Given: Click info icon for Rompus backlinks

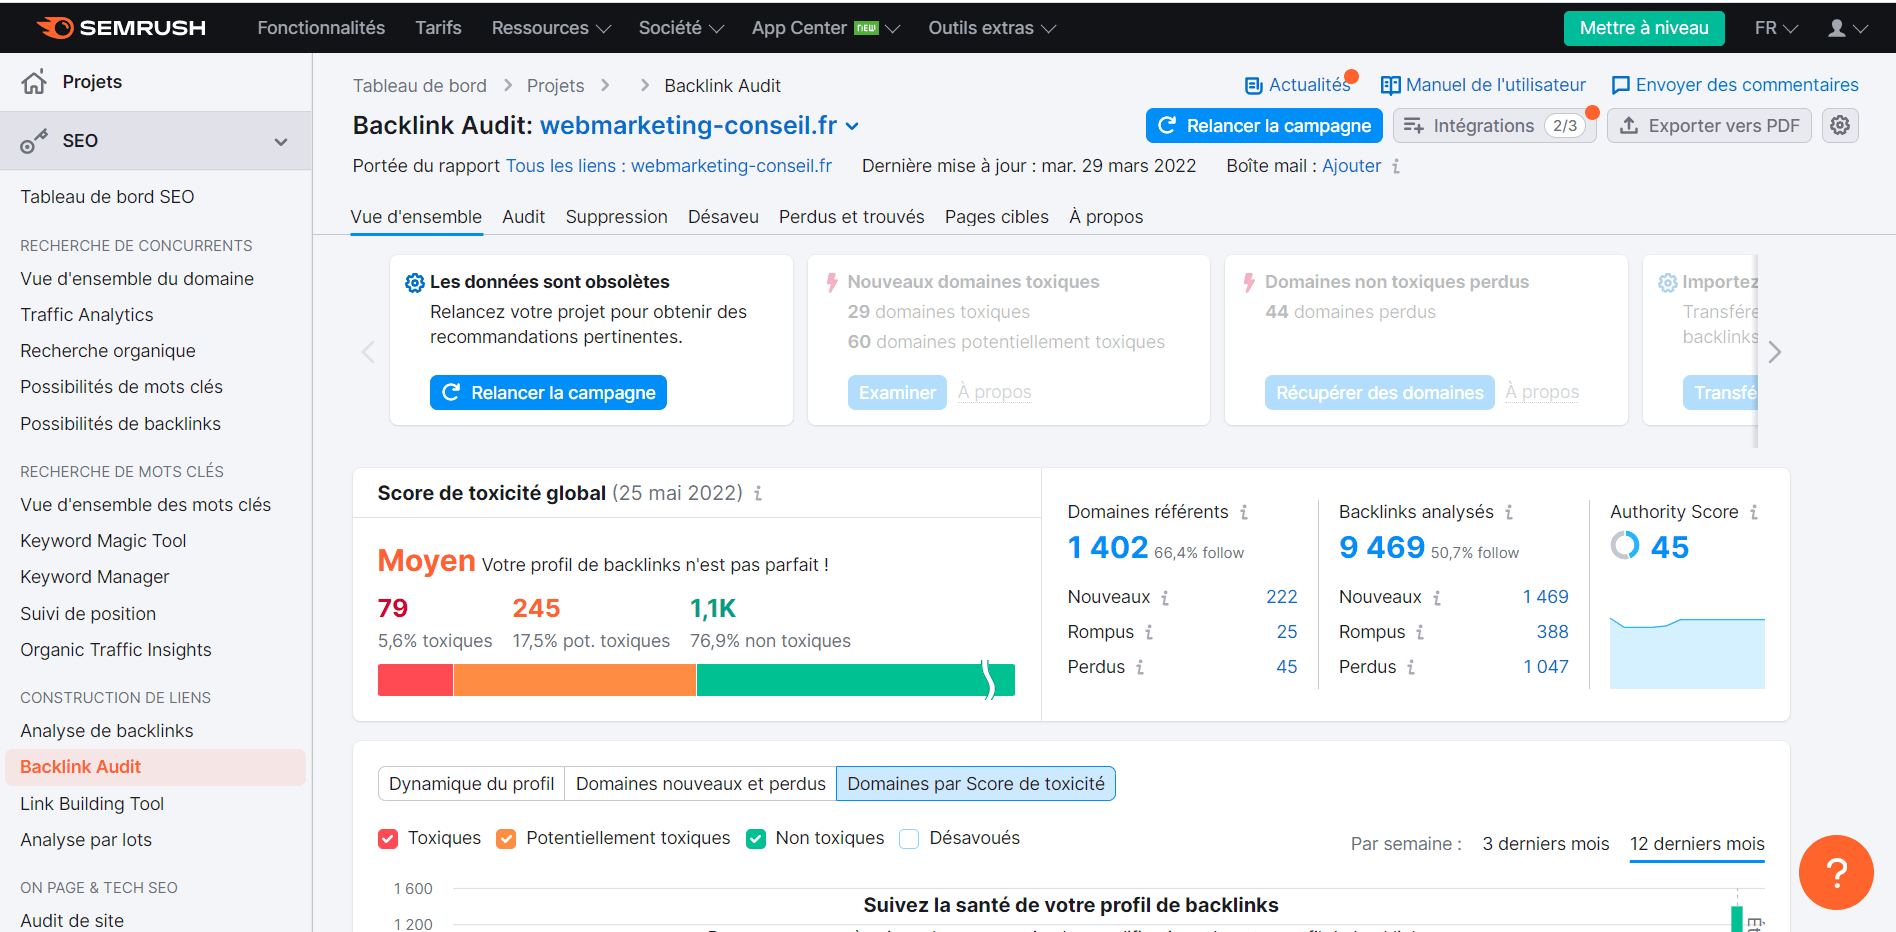Looking at the screenshot, I should click(1420, 632).
